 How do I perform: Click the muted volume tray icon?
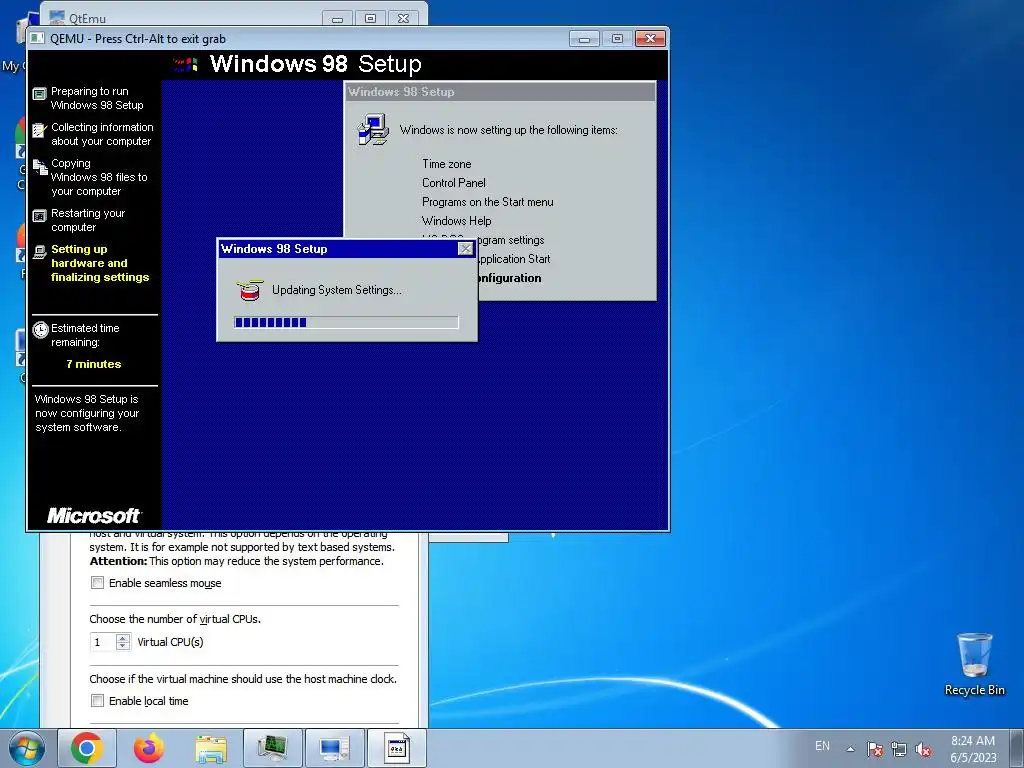(x=923, y=749)
